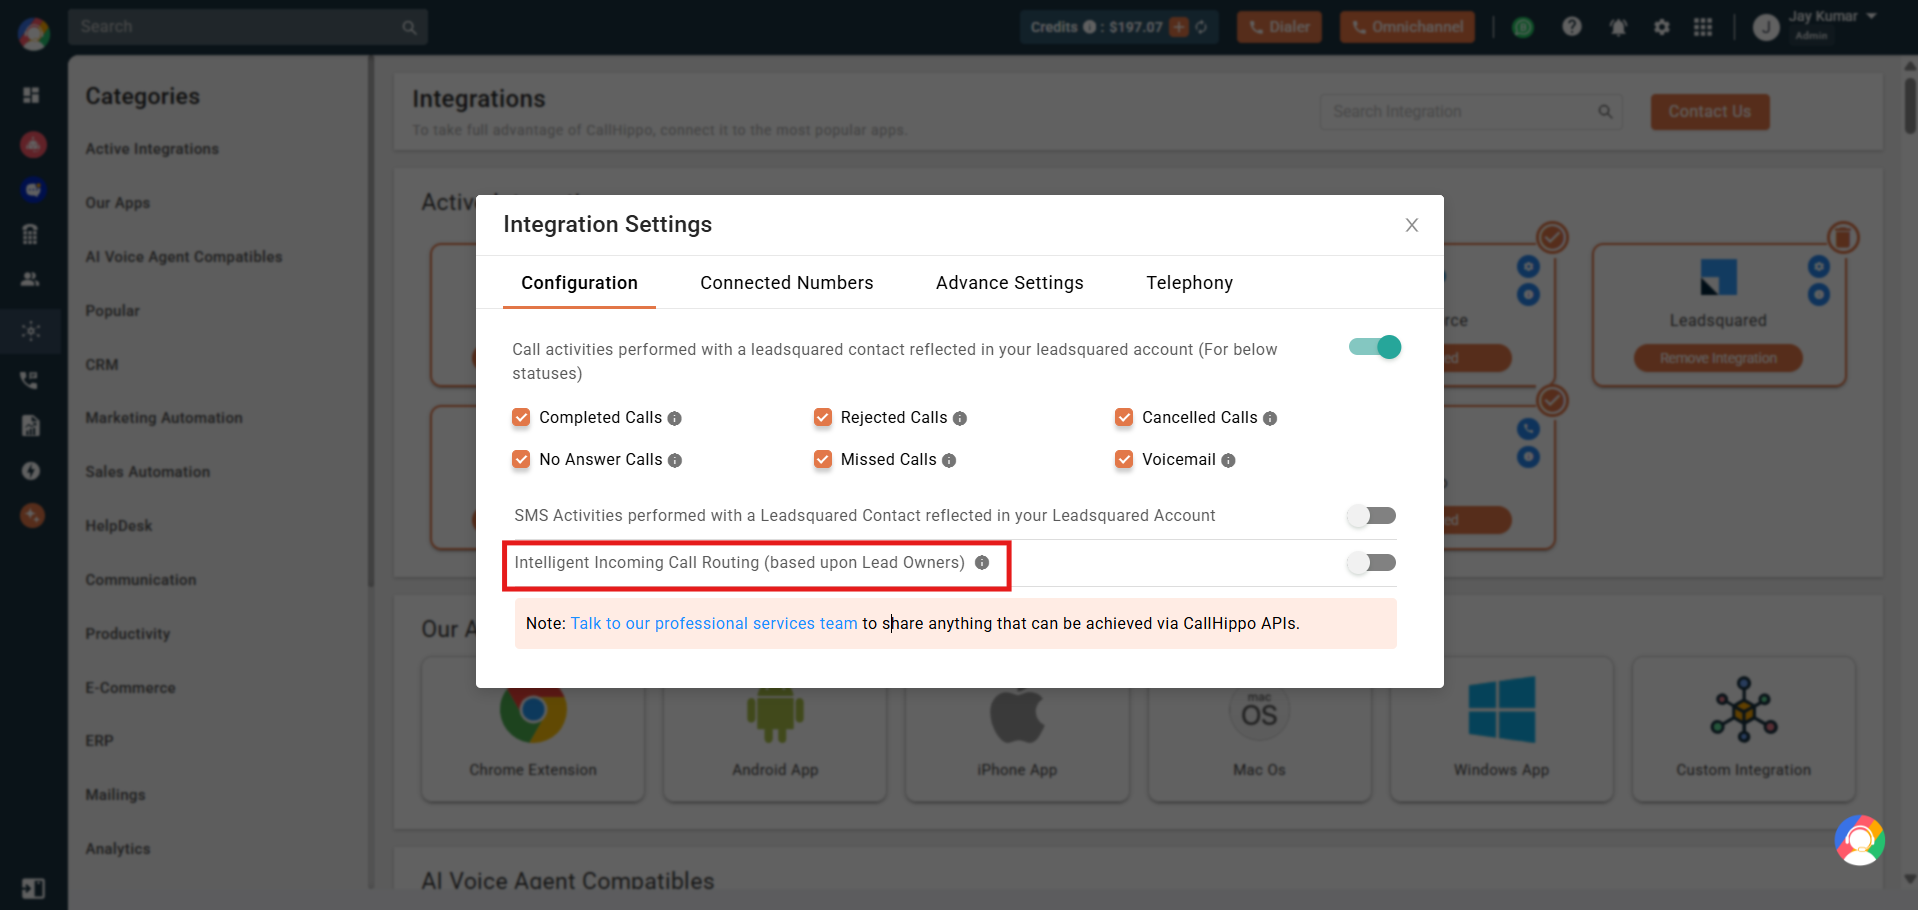Open the Dialer

tap(1279, 27)
